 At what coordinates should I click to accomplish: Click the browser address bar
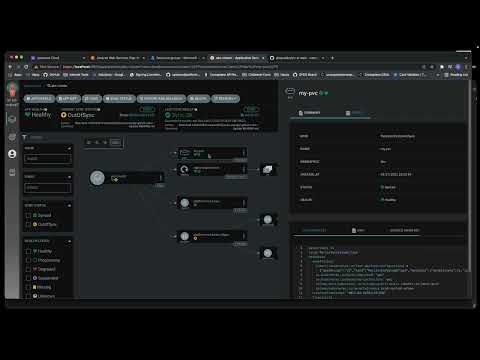(x=227, y=67)
